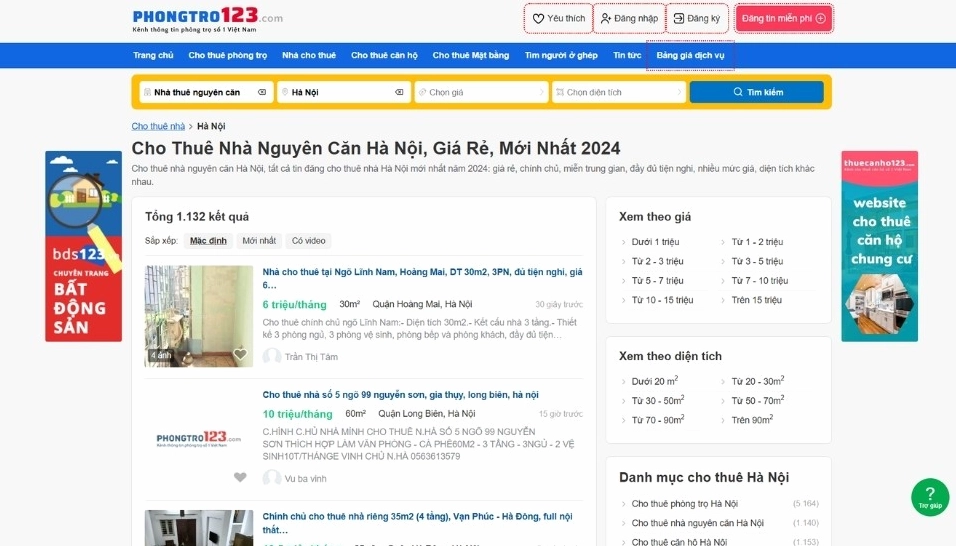Filter price Dưới 1 triệu
Screen dimensions: 956x546
[655, 242]
